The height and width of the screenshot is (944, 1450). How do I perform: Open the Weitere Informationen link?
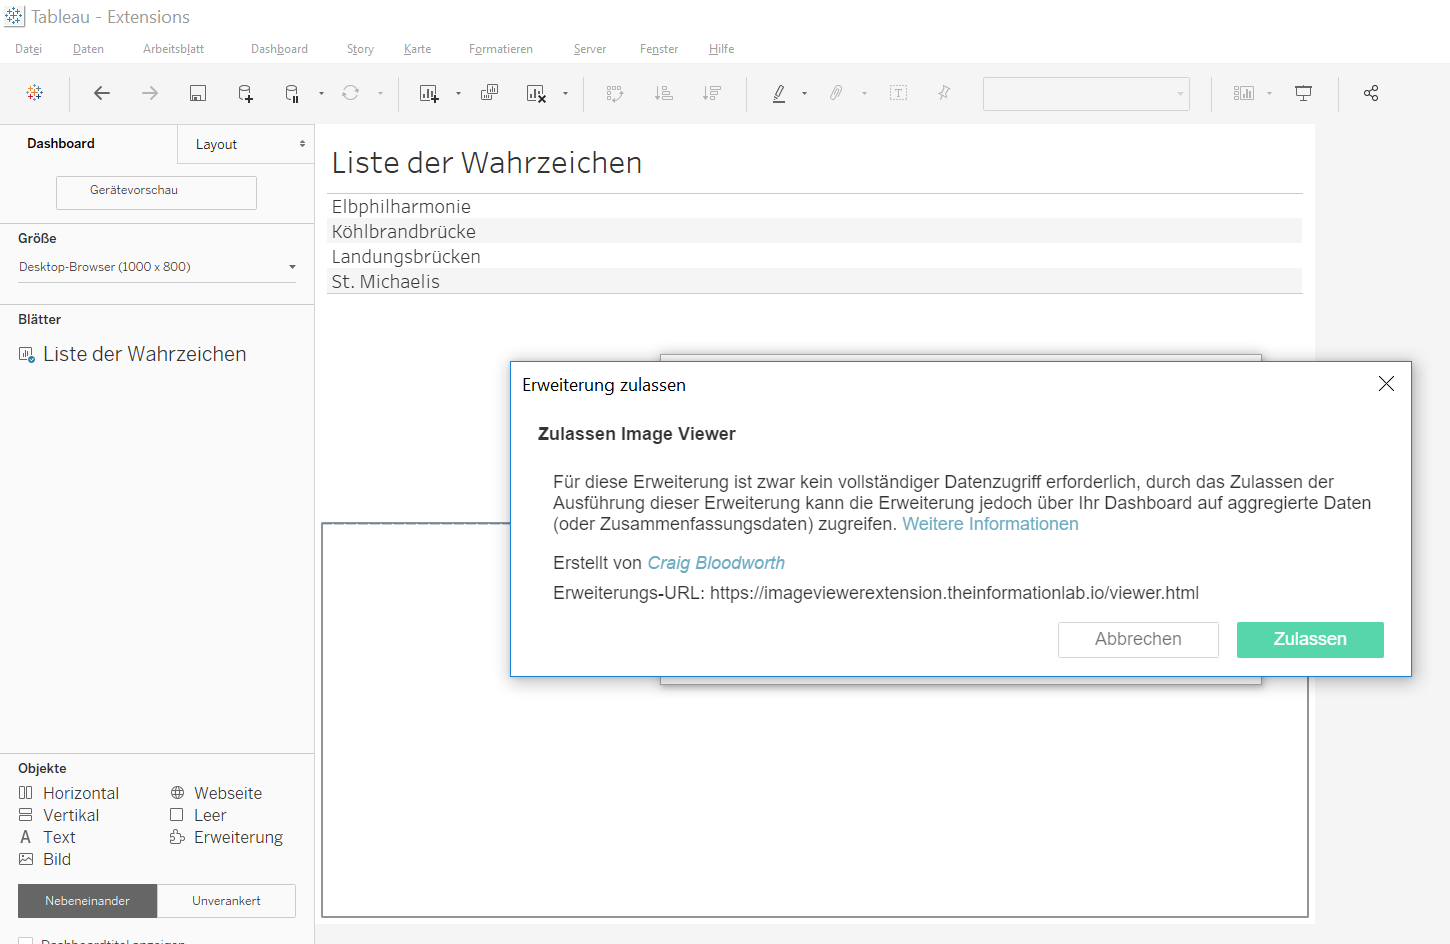point(990,524)
